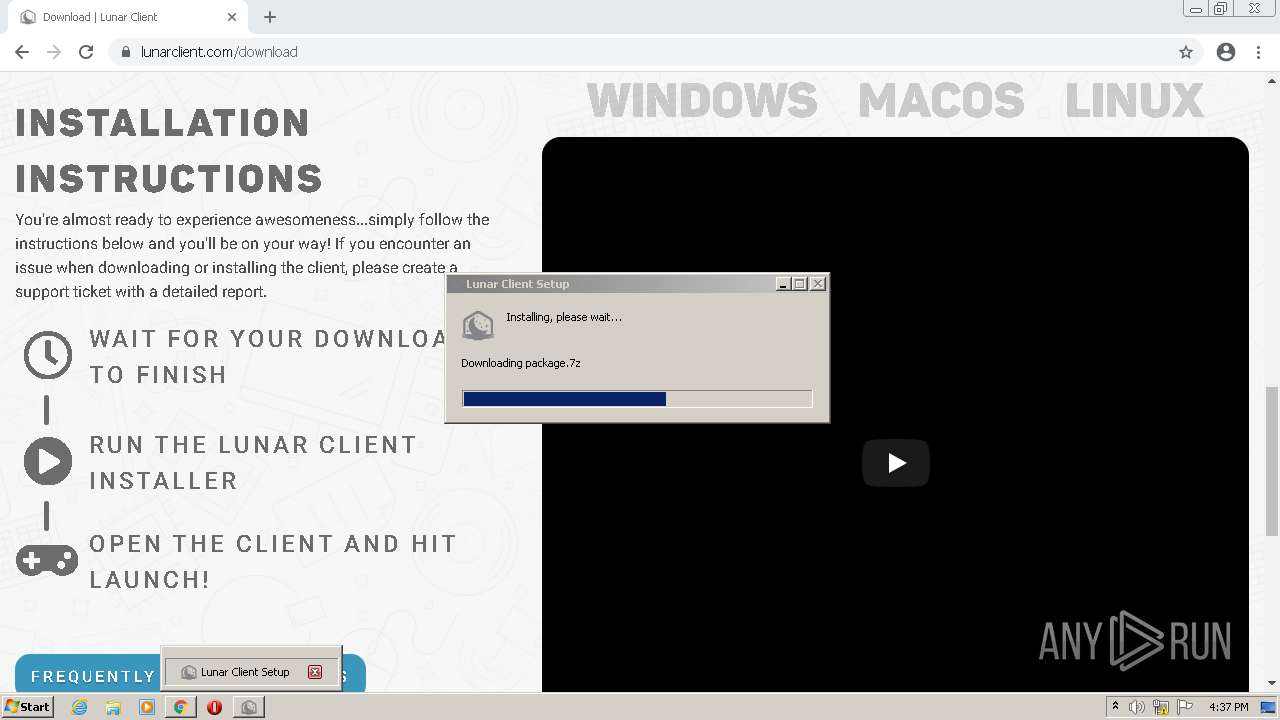Viewport: 1280px width, 720px height.
Task: Click the Installation Instructions heading
Action: pyautogui.click(x=169, y=151)
